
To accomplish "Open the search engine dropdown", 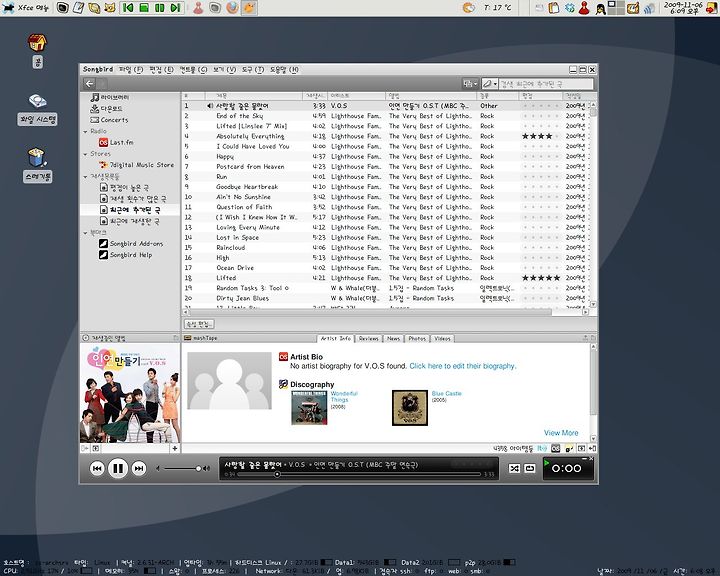I will (x=490, y=84).
